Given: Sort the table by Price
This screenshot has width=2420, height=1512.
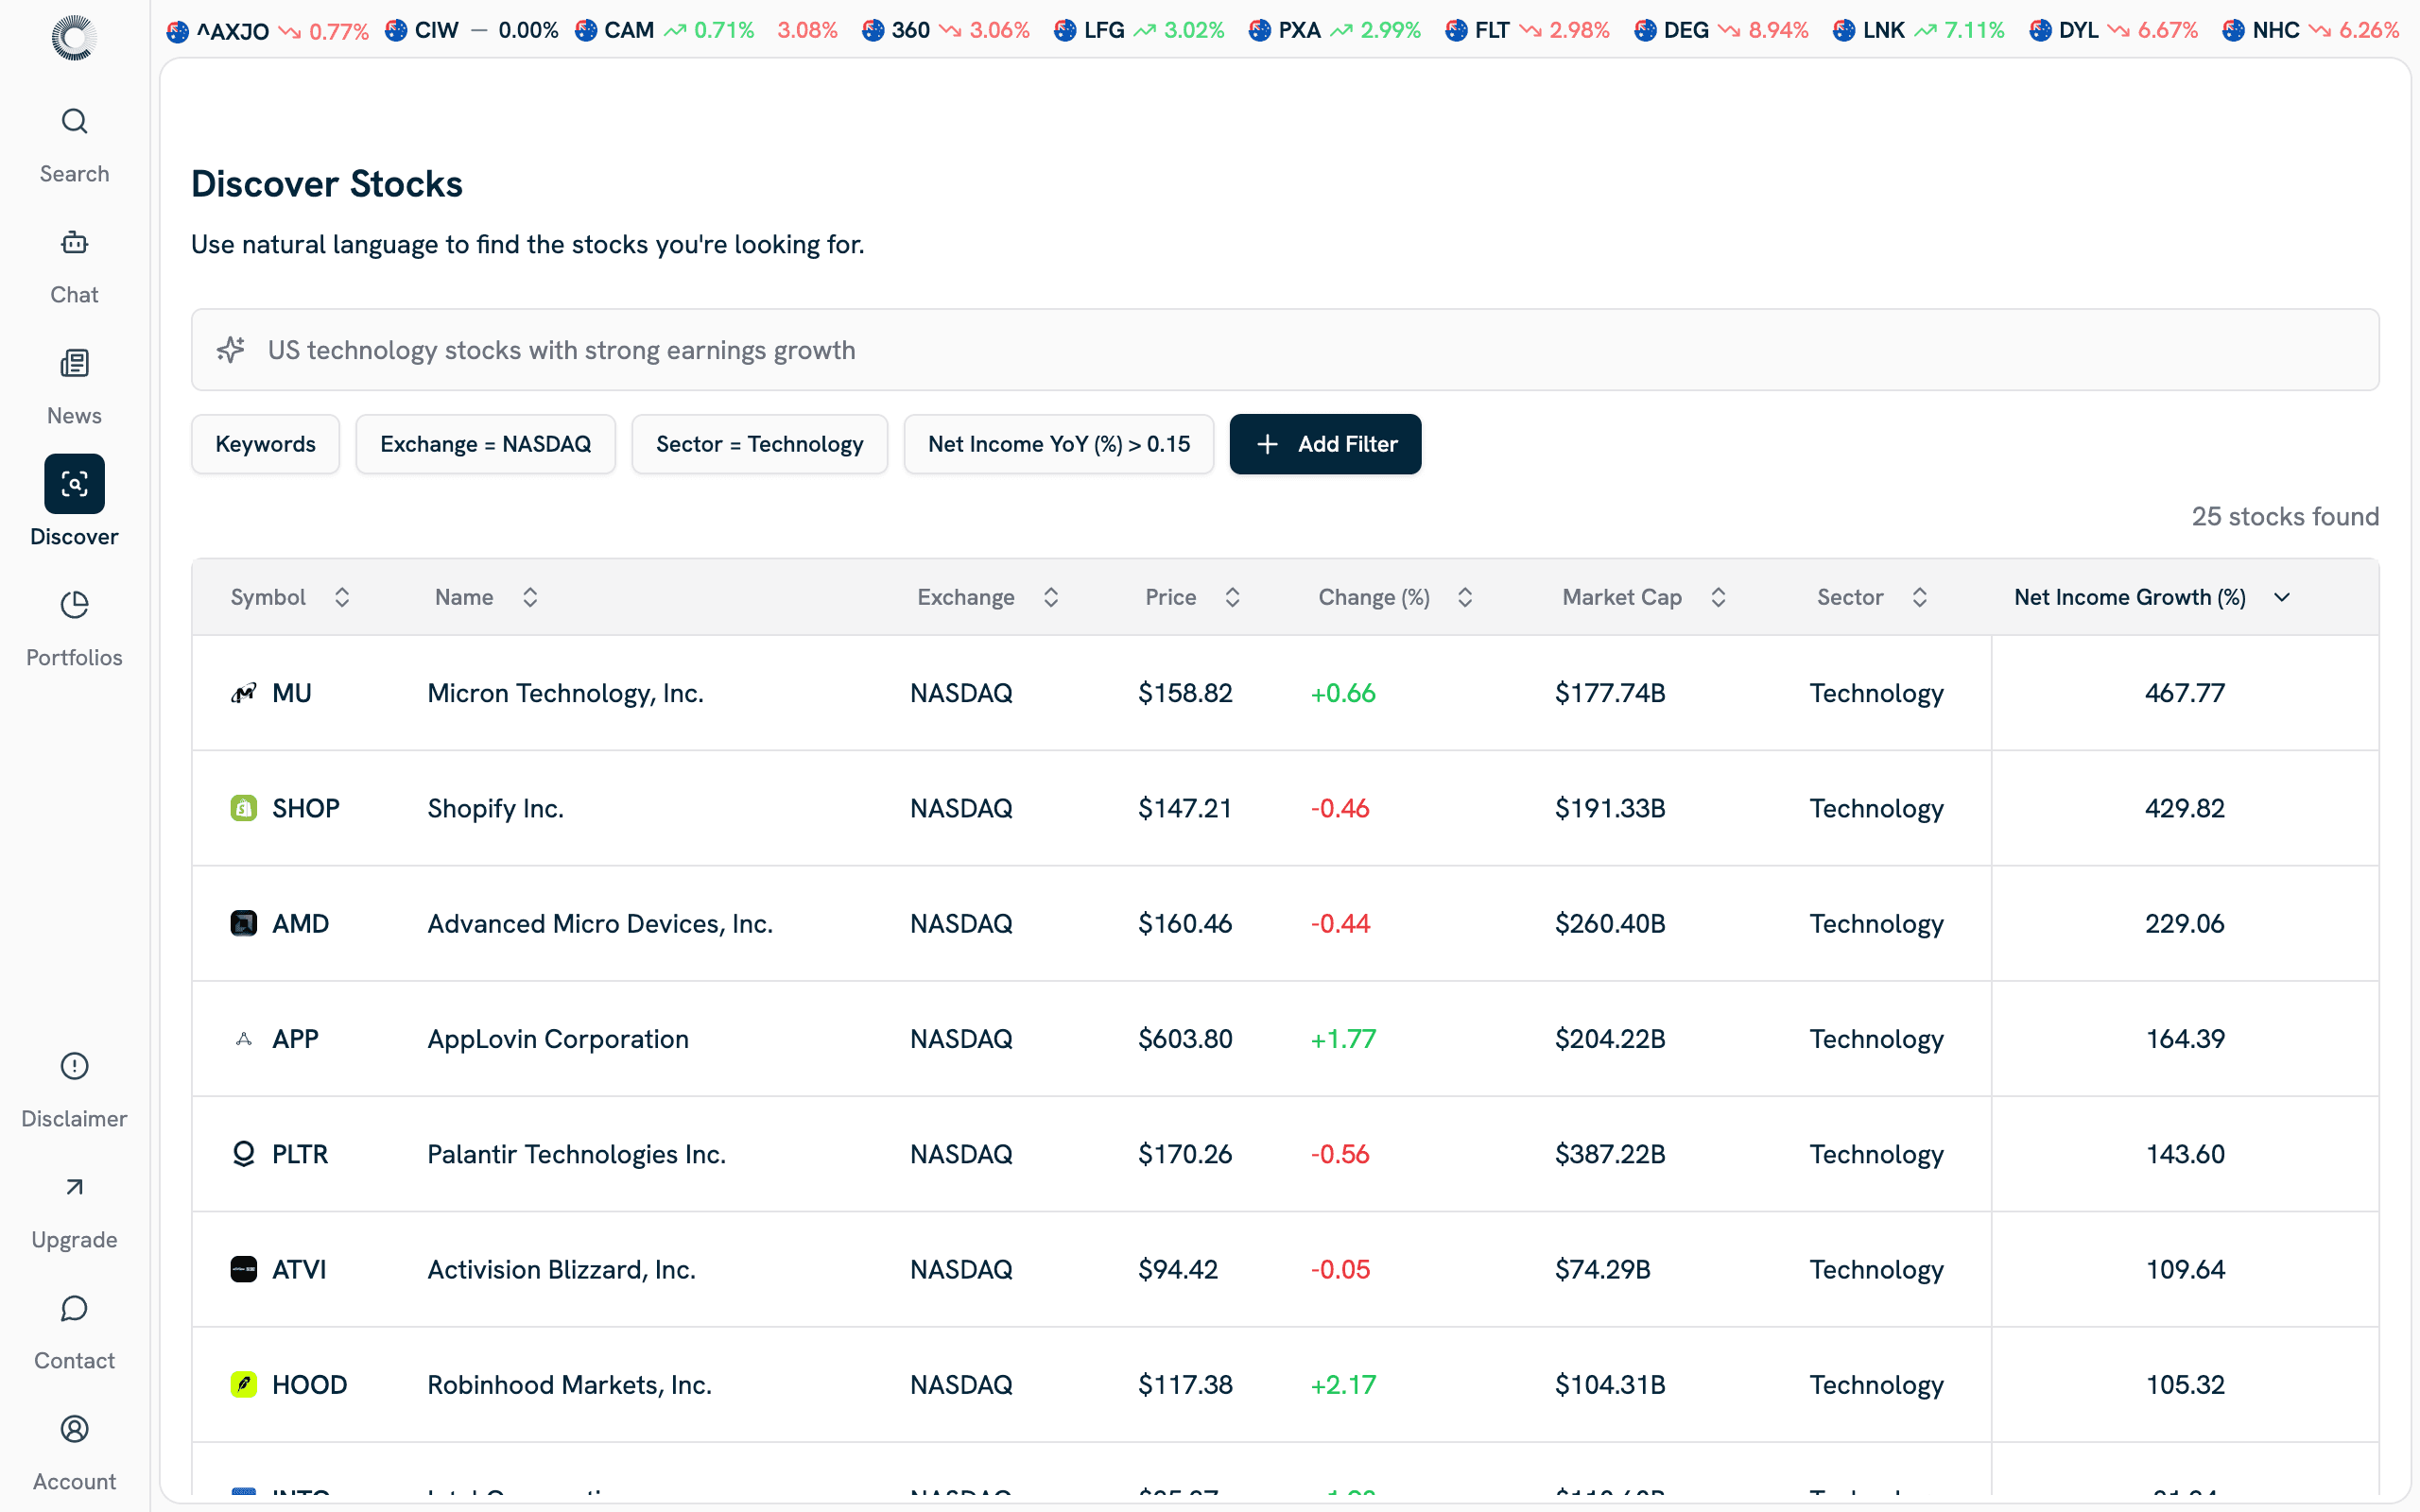Looking at the screenshot, I should (1232, 596).
